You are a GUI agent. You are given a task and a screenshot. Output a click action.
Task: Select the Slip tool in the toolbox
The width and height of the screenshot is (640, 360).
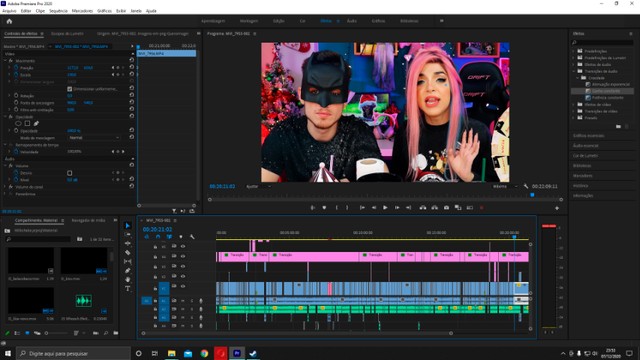coord(127,262)
